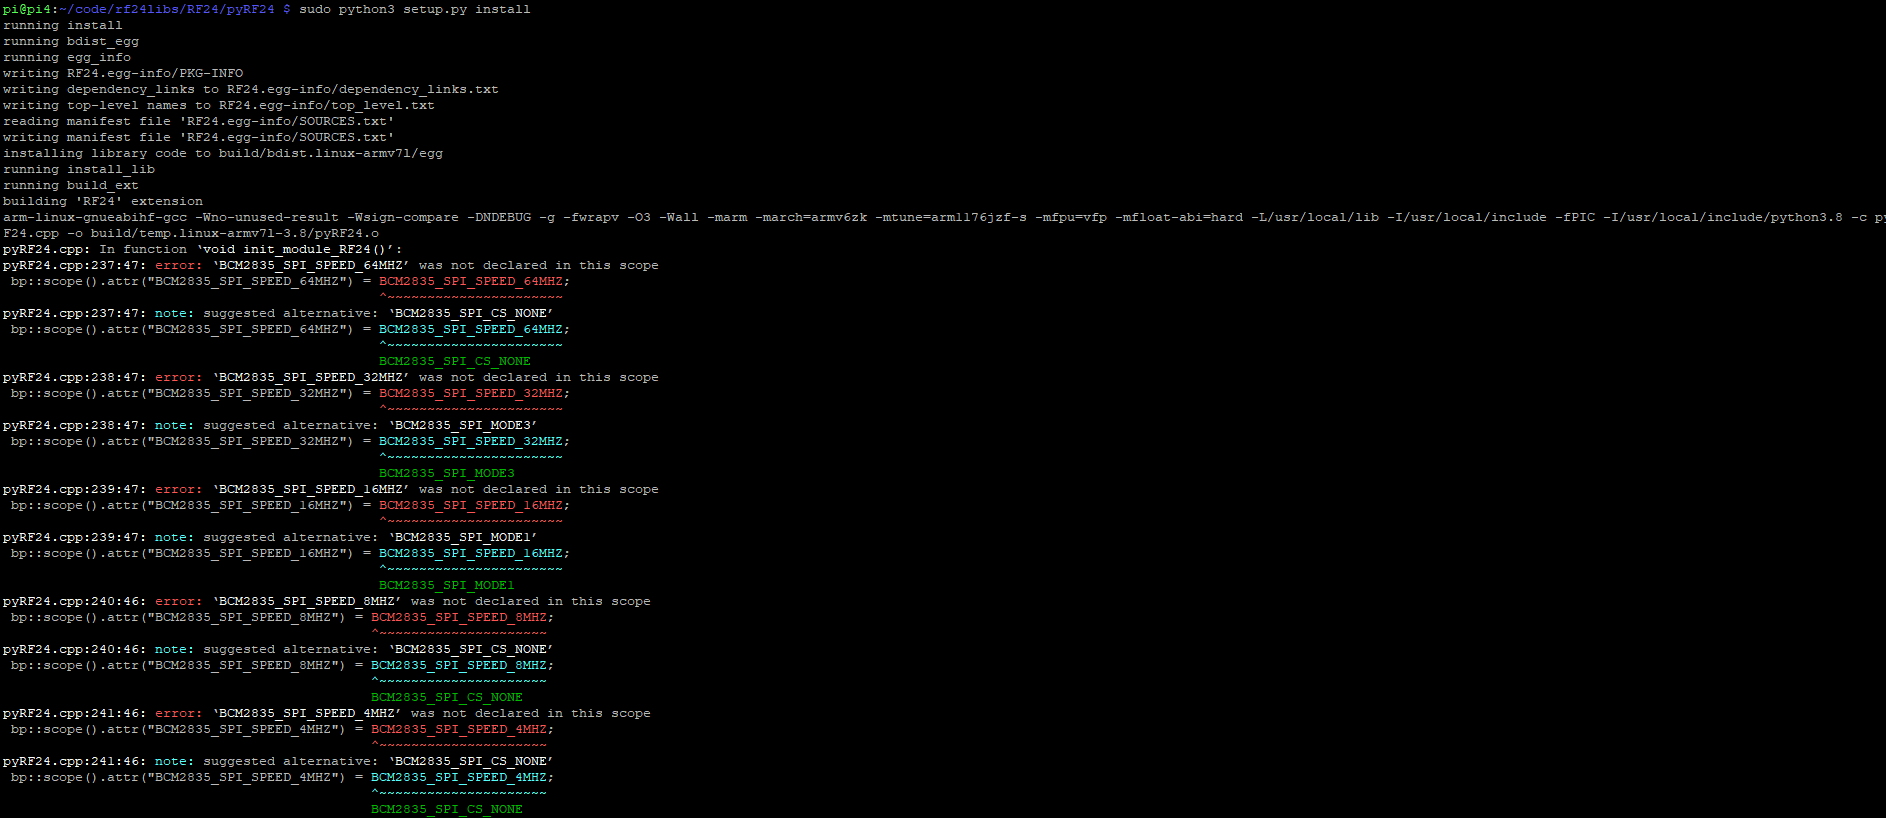This screenshot has width=1886, height=818.
Task: Select the pyRF24.cpp:240:46 note line
Action: click(x=278, y=649)
